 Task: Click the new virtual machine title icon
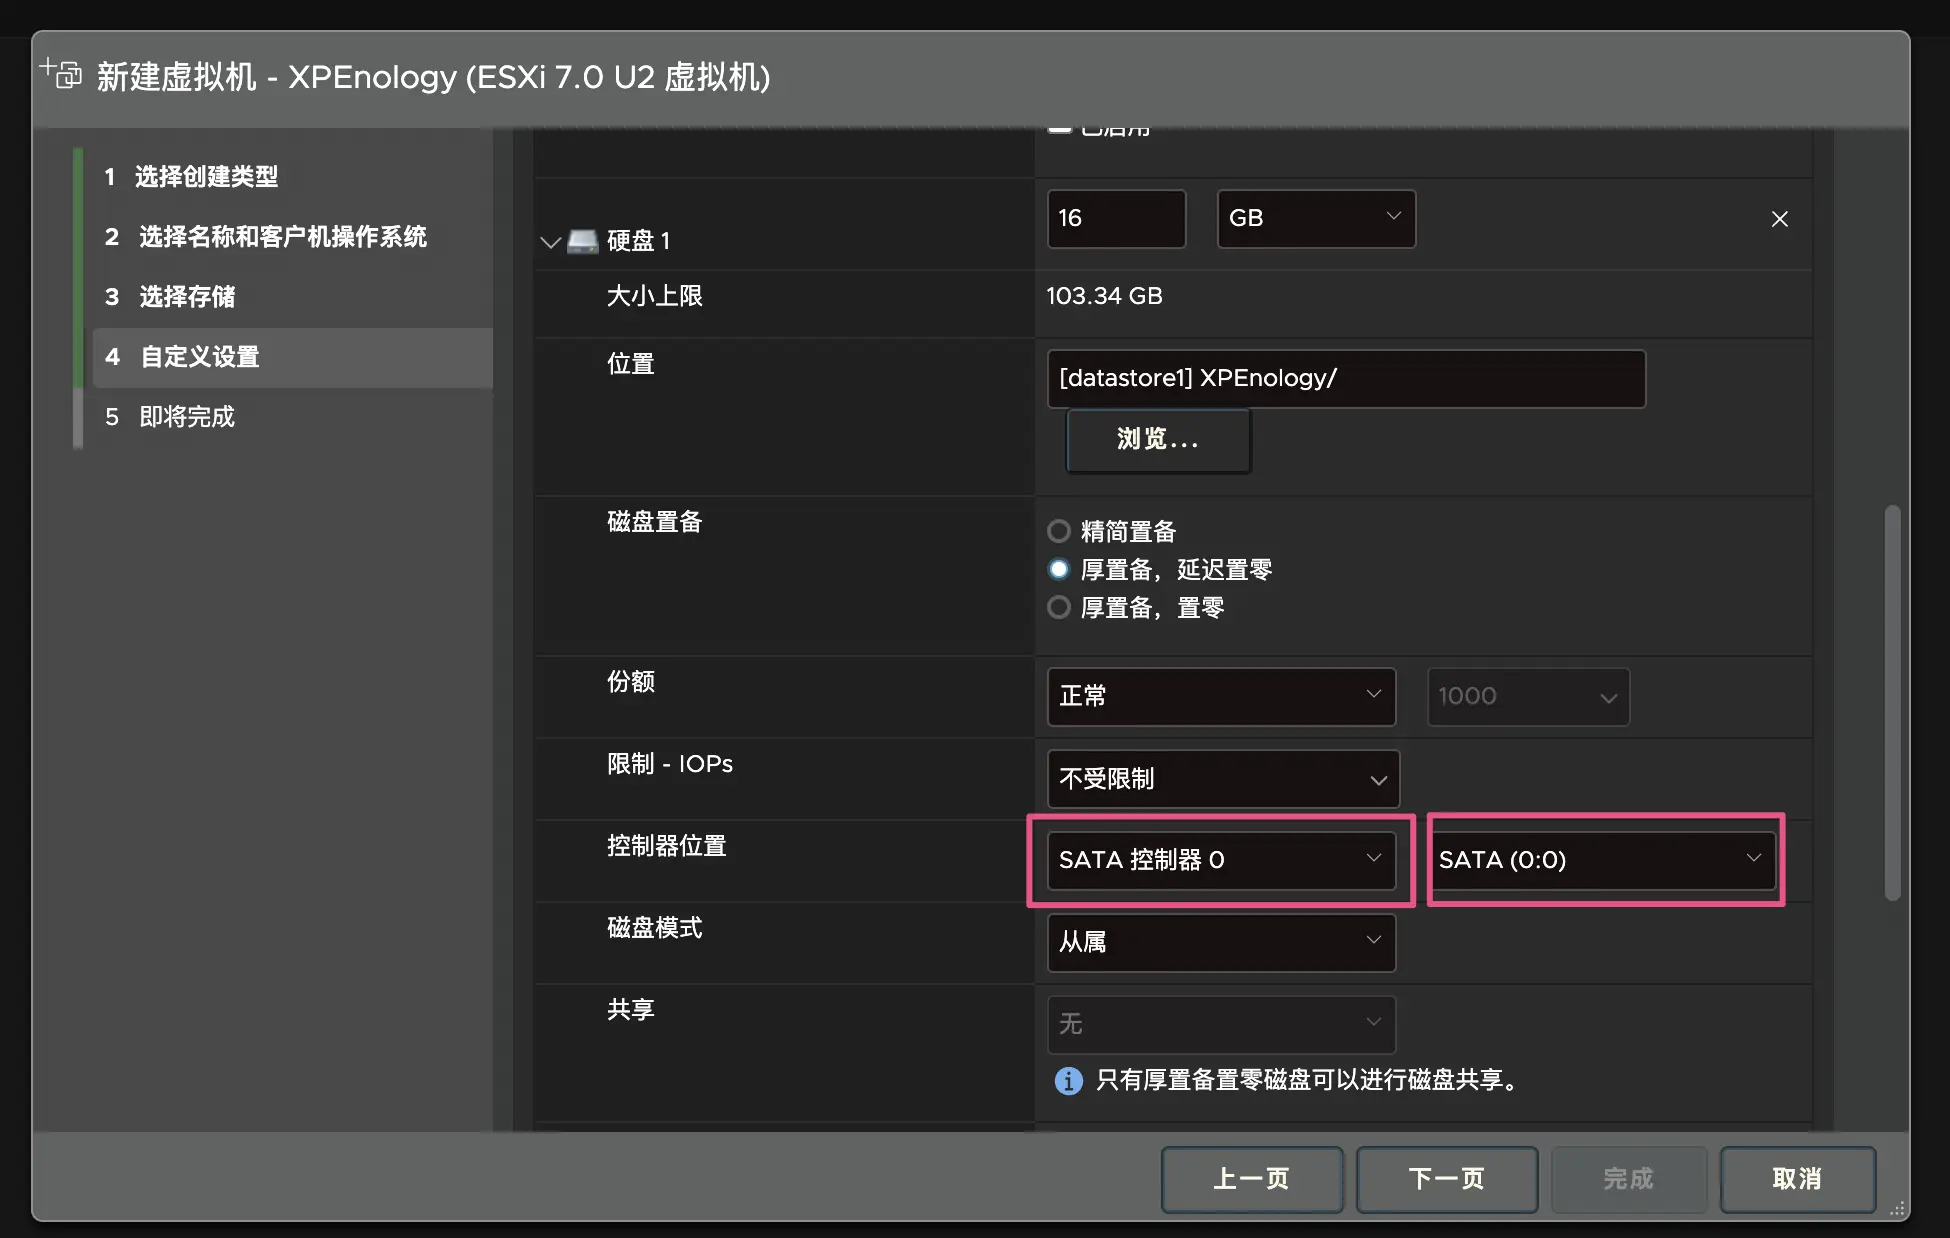[62, 74]
